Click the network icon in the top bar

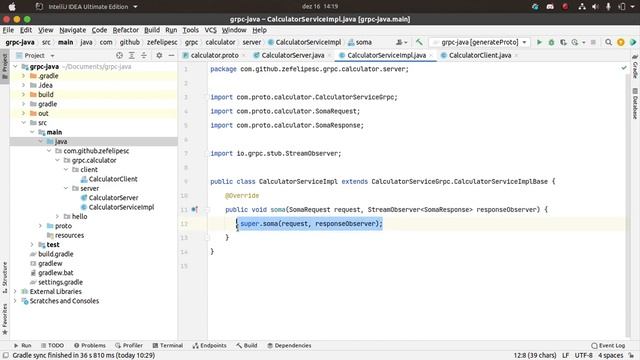coord(582,7)
